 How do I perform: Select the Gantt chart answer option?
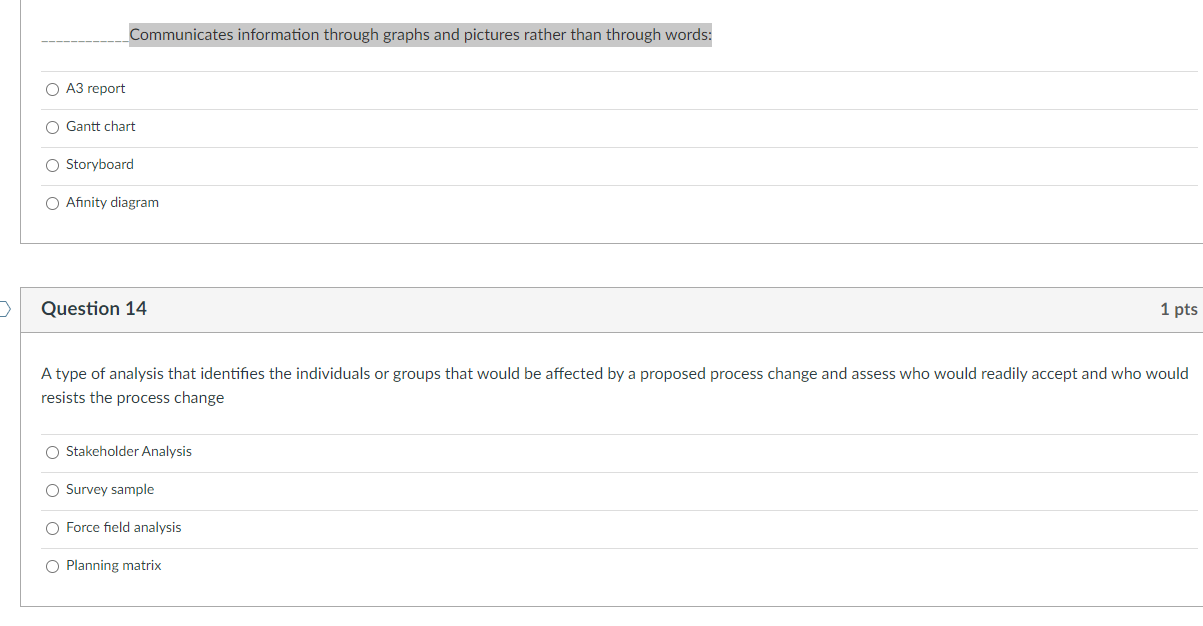(x=51, y=127)
